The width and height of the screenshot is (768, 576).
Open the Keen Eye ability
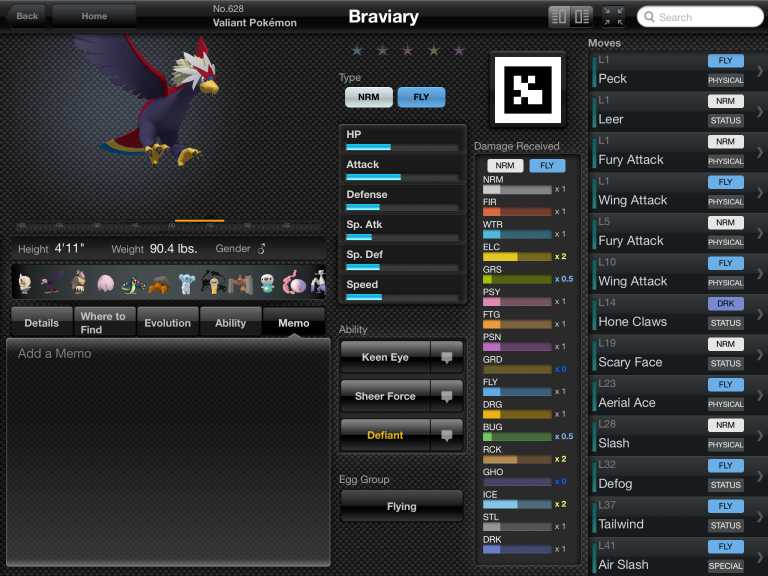click(x=385, y=357)
